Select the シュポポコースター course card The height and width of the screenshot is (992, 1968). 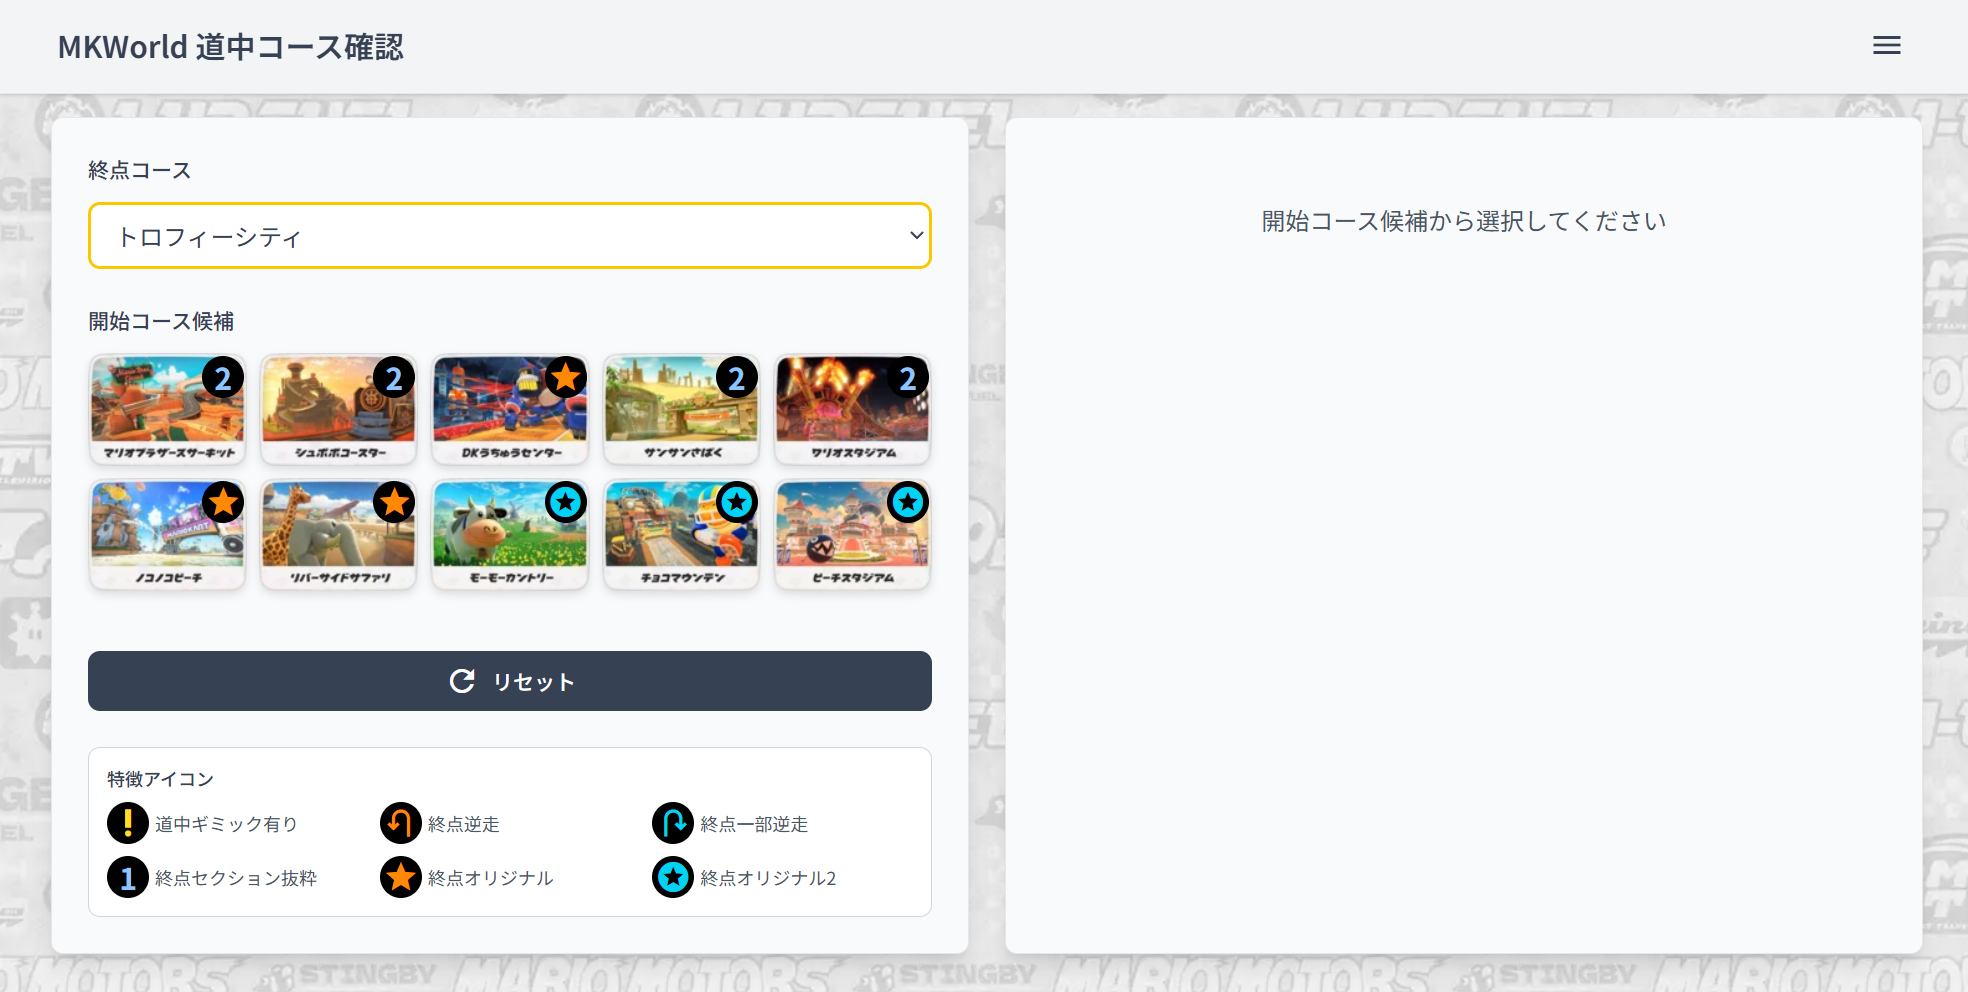[339, 410]
